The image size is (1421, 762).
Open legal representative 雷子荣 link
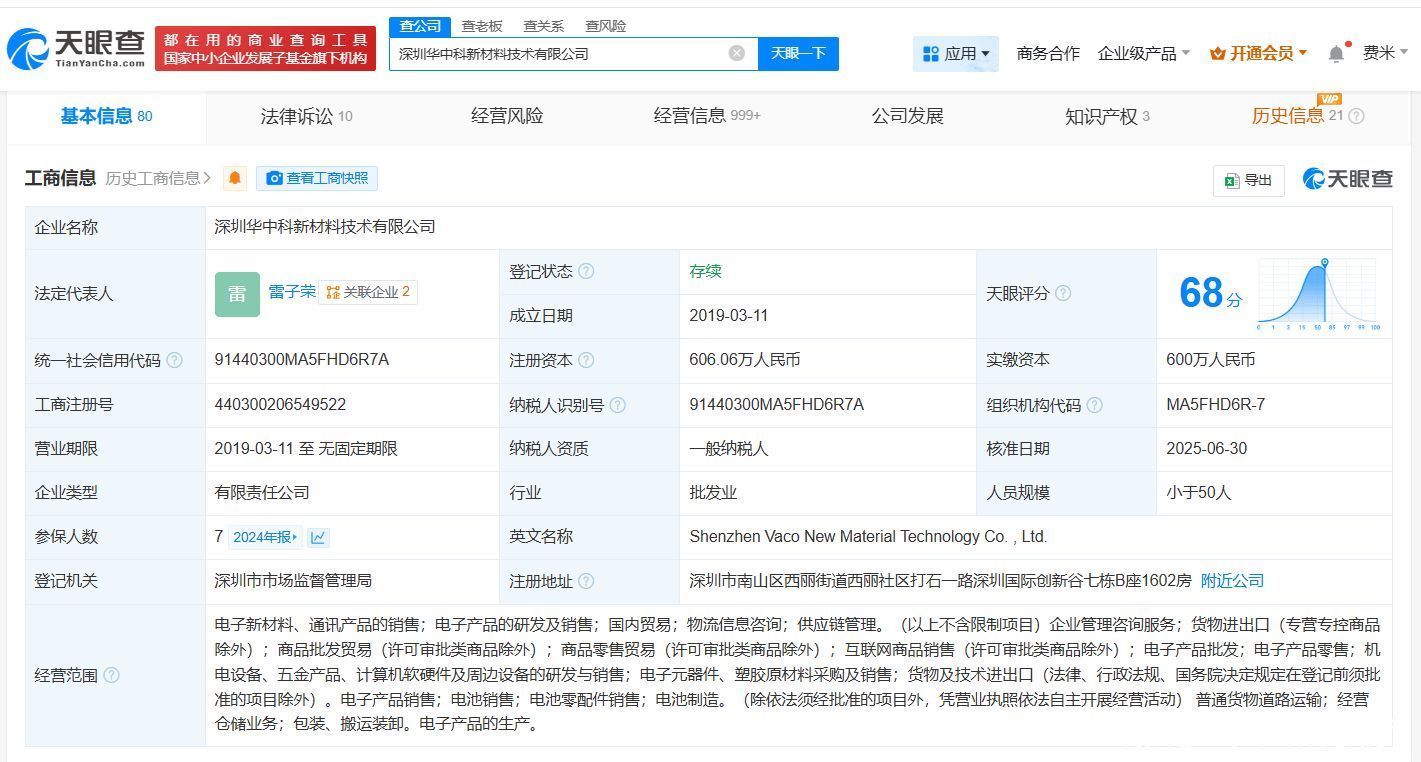click(x=291, y=292)
